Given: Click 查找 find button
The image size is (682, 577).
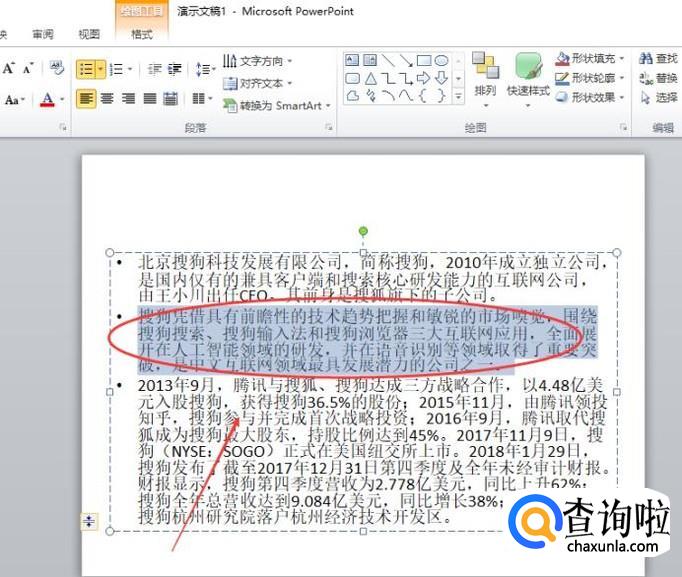Looking at the screenshot, I should (659, 58).
